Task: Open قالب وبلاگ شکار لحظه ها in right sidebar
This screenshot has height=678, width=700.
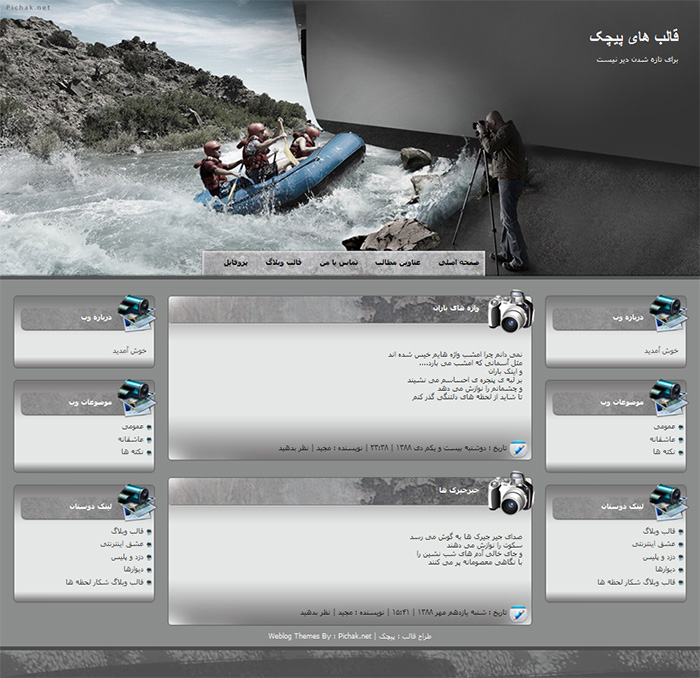Action: click(x=636, y=582)
